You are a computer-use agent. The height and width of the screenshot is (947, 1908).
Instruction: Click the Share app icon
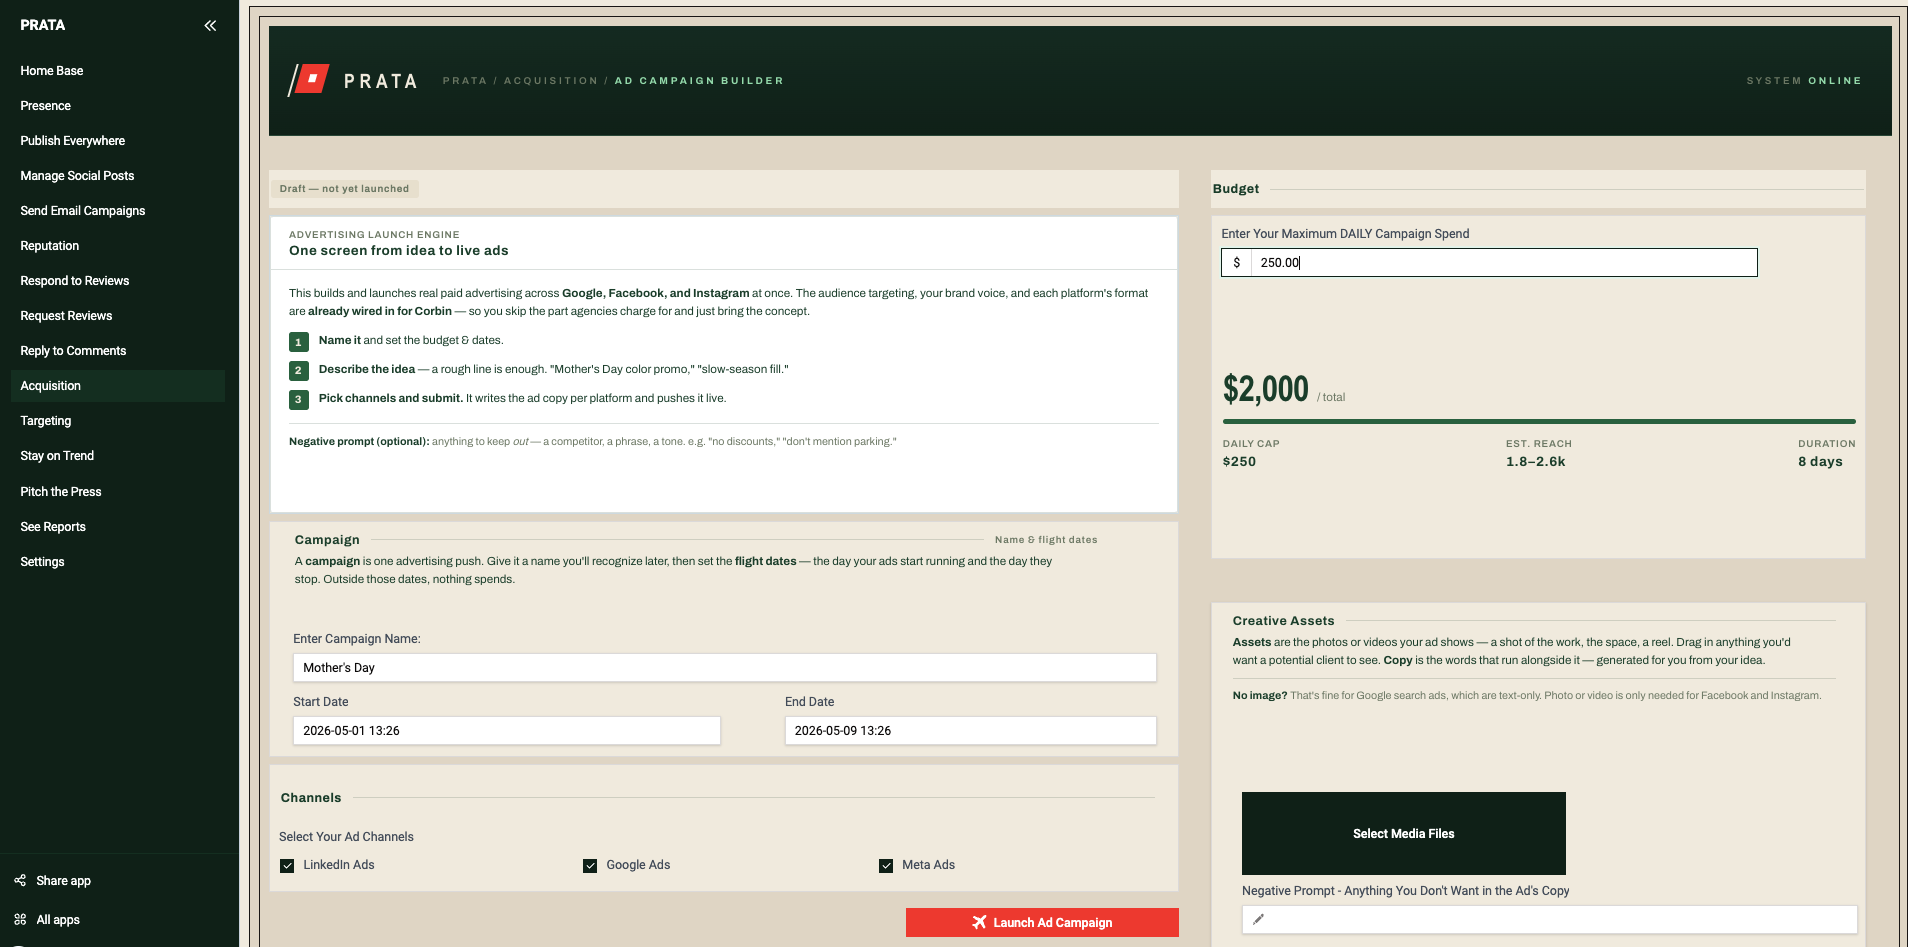[x=20, y=880]
